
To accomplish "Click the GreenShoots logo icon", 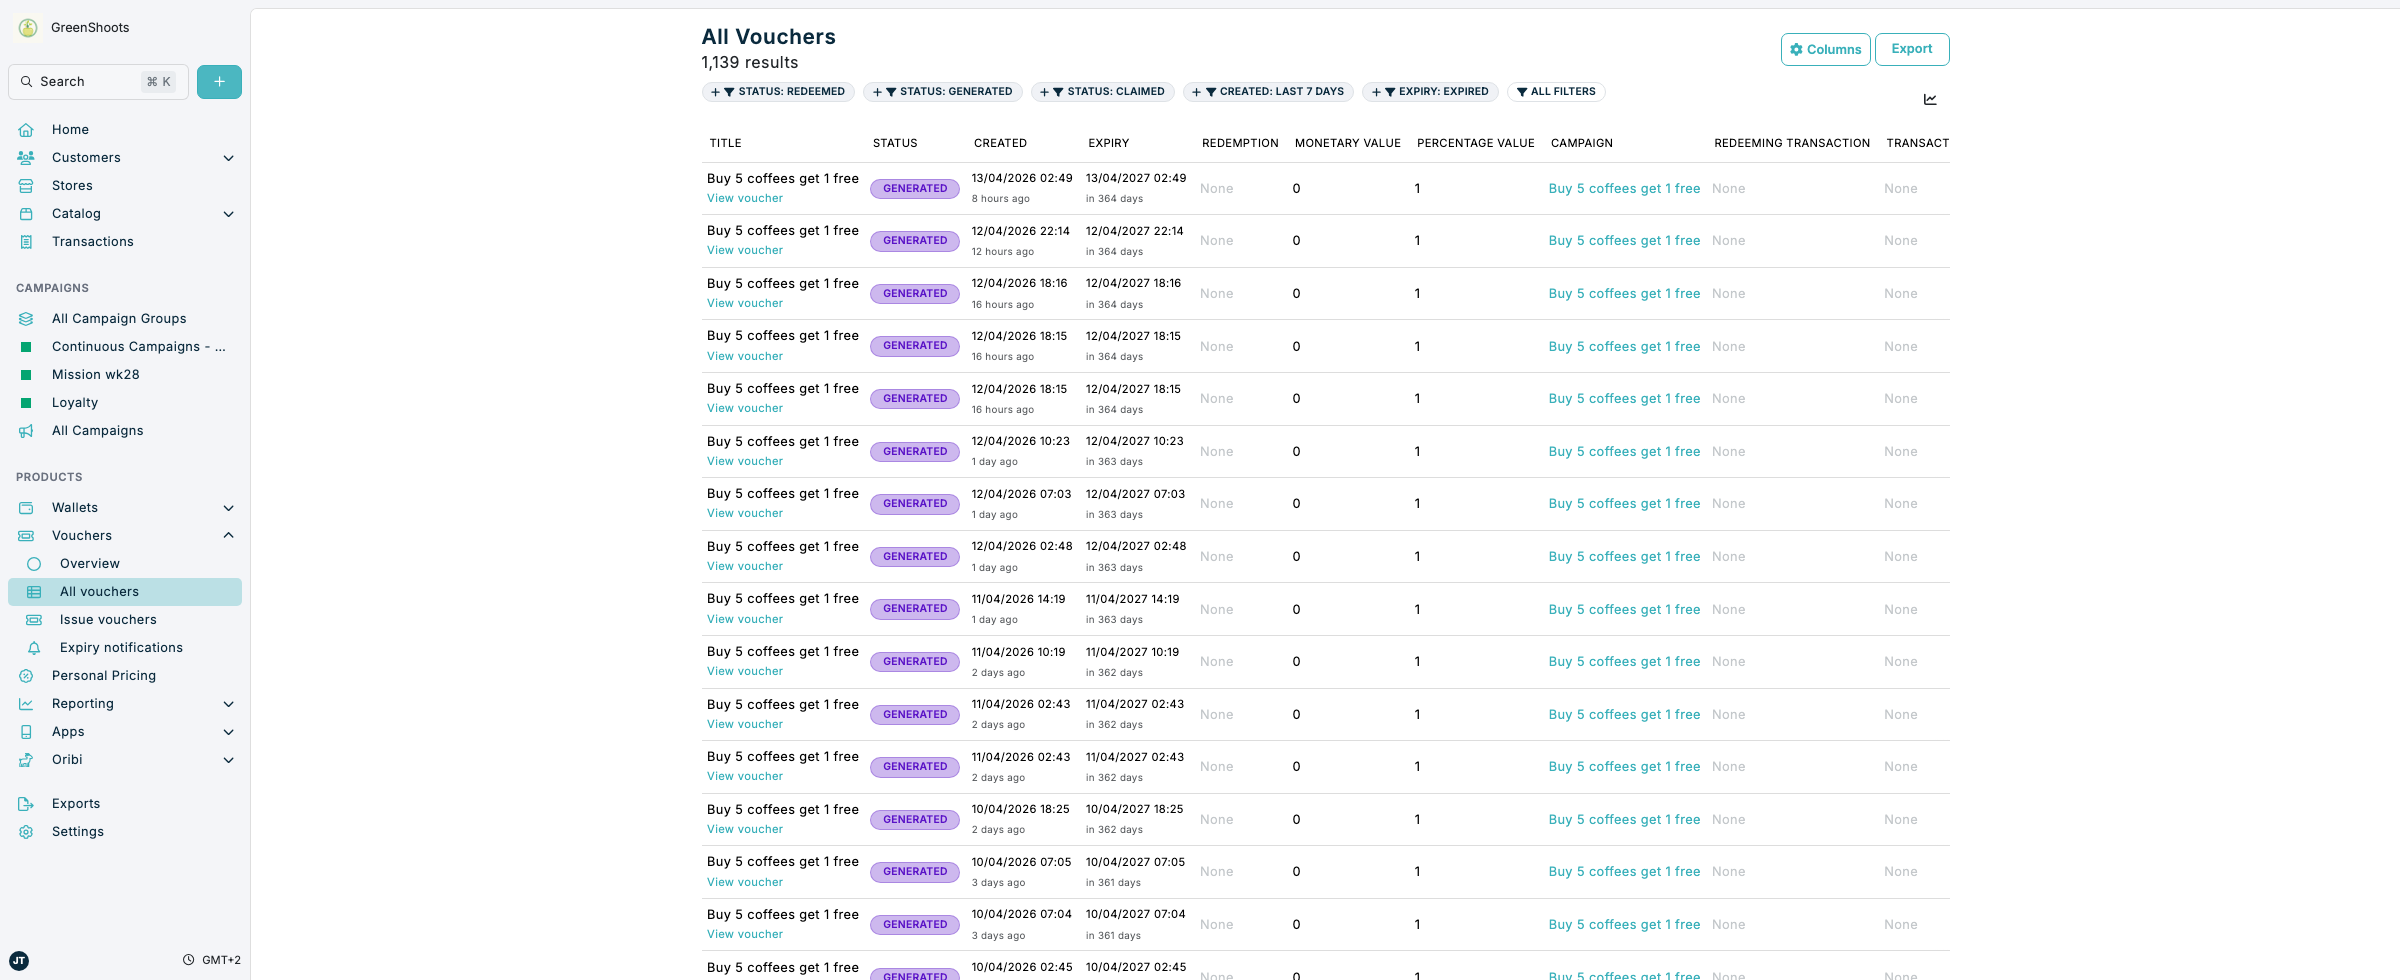I will point(26,28).
